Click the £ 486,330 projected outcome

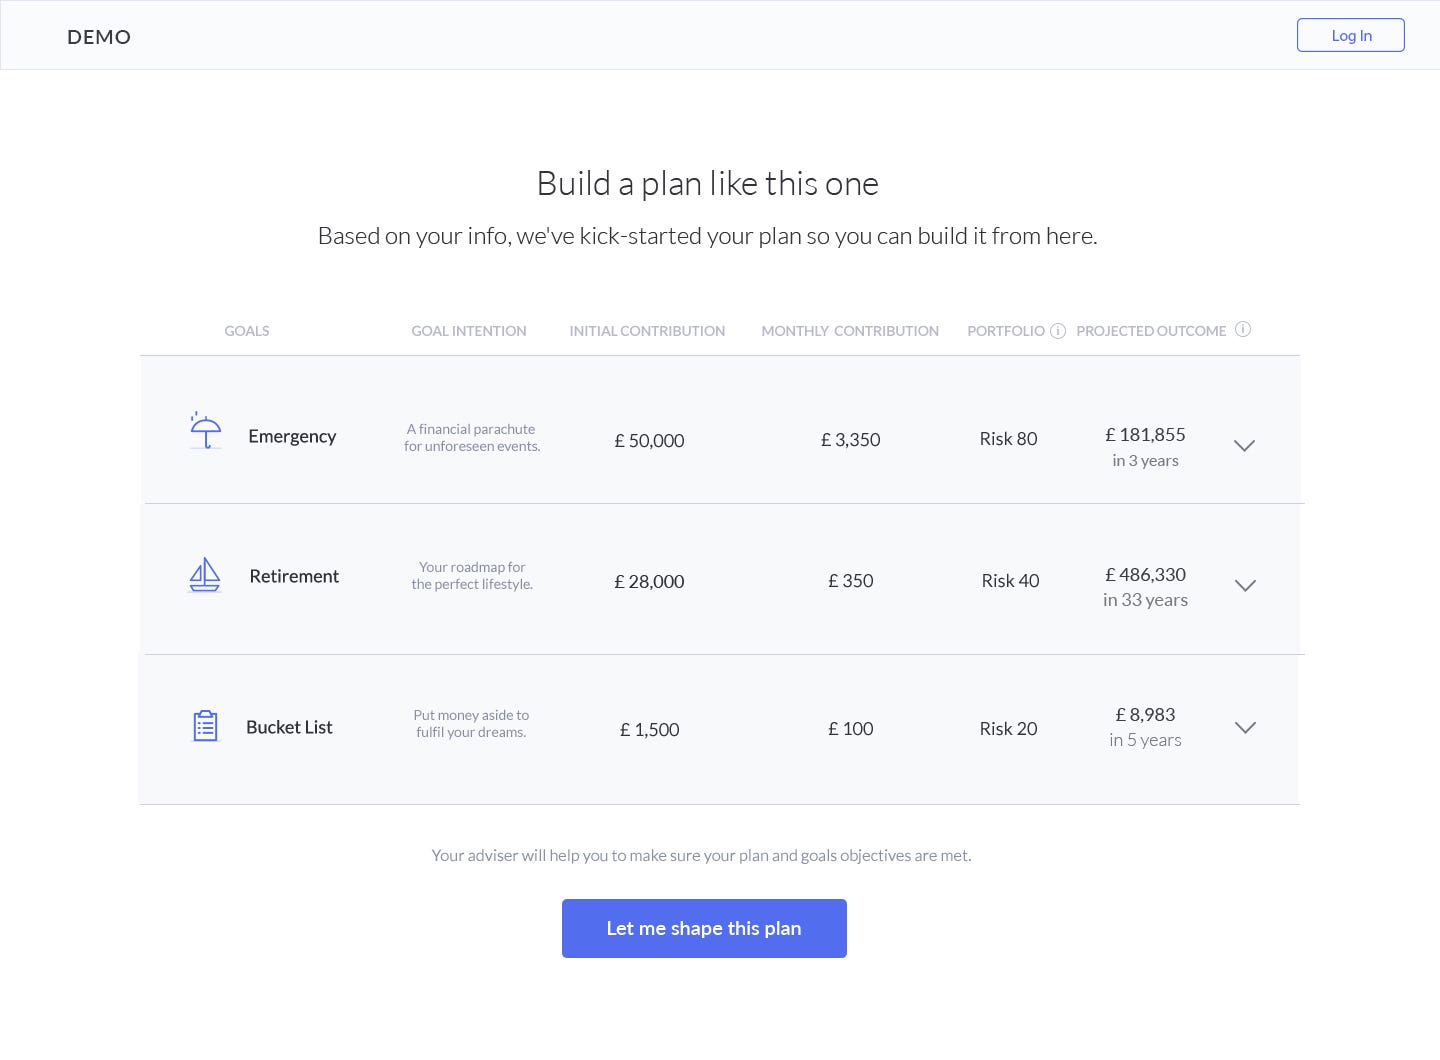click(x=1145, y=574)
